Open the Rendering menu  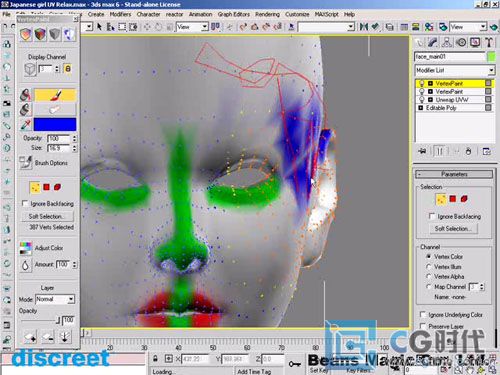pyautogui.click(x=267, y=14)
